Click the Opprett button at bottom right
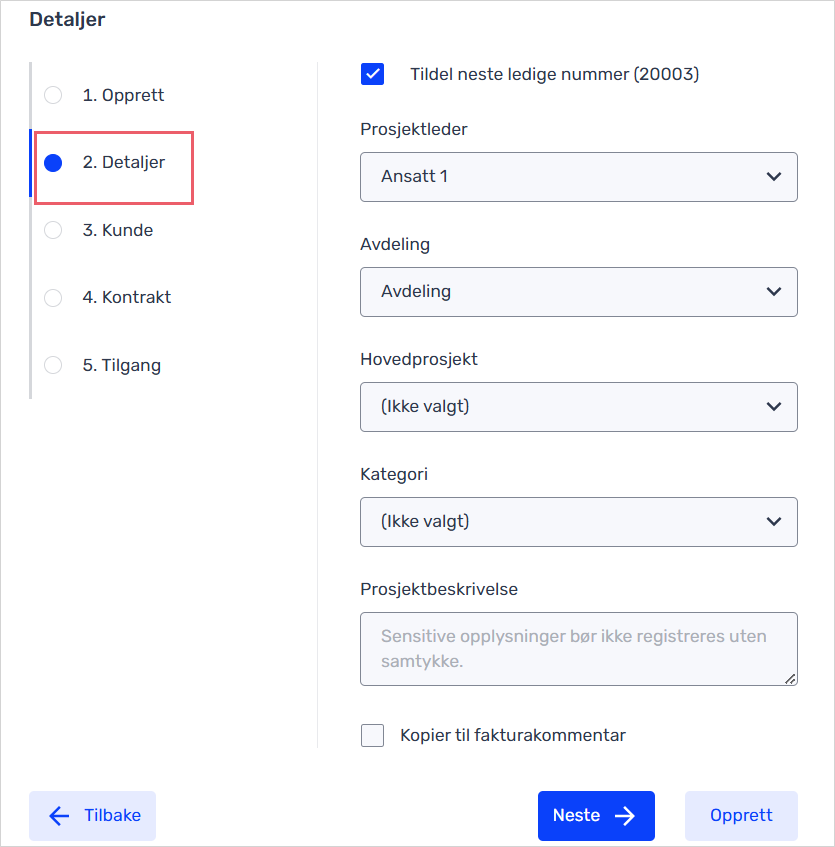 point(742,816)
